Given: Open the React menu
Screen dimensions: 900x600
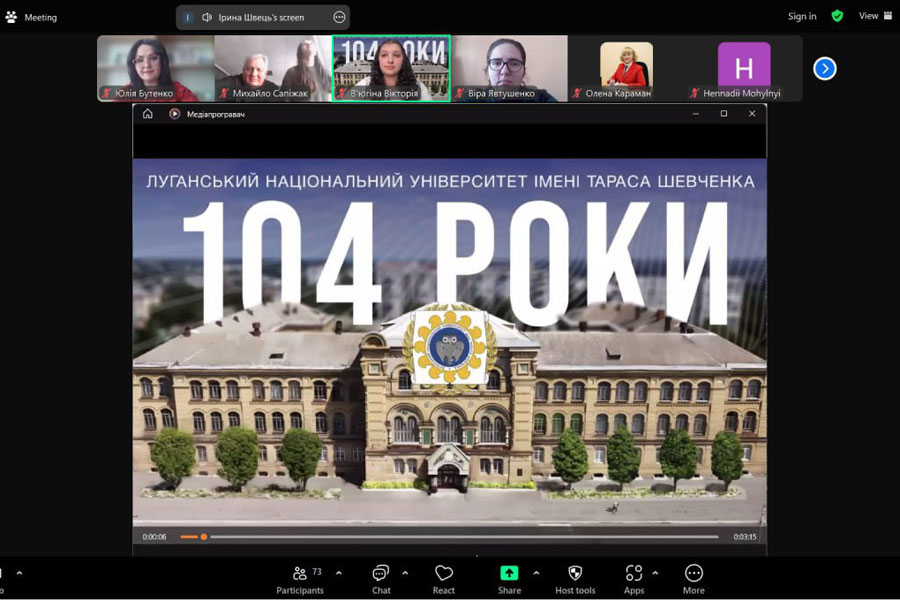Looking at the screenshot, I should [x=444, y=579].
